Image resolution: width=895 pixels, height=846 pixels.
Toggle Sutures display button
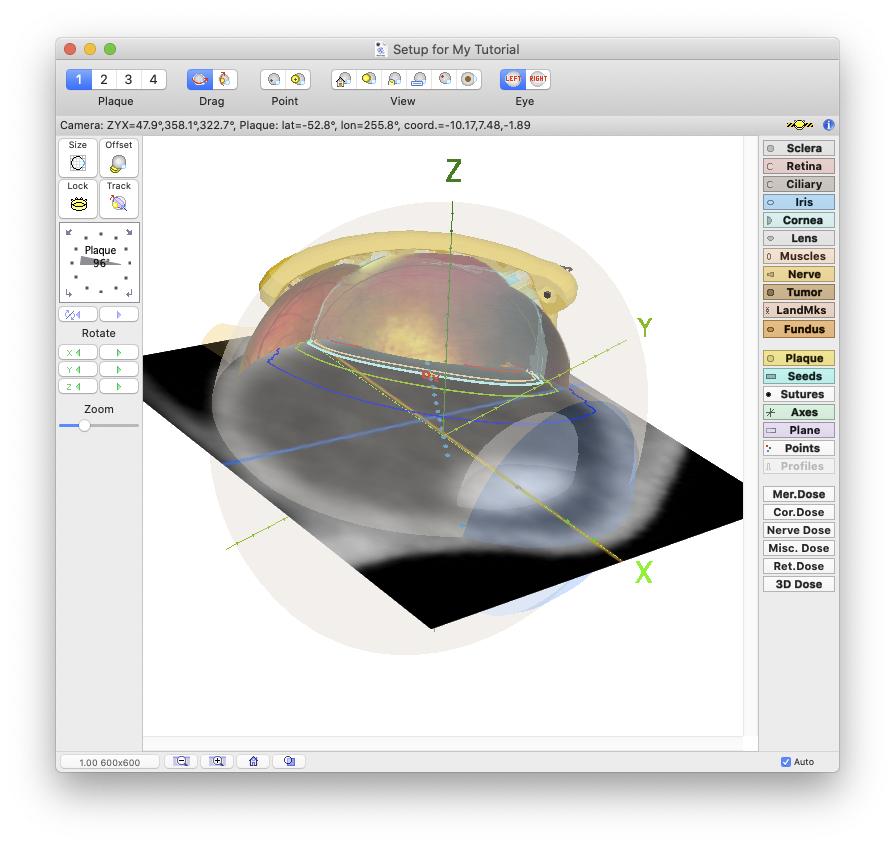(799, 394)
